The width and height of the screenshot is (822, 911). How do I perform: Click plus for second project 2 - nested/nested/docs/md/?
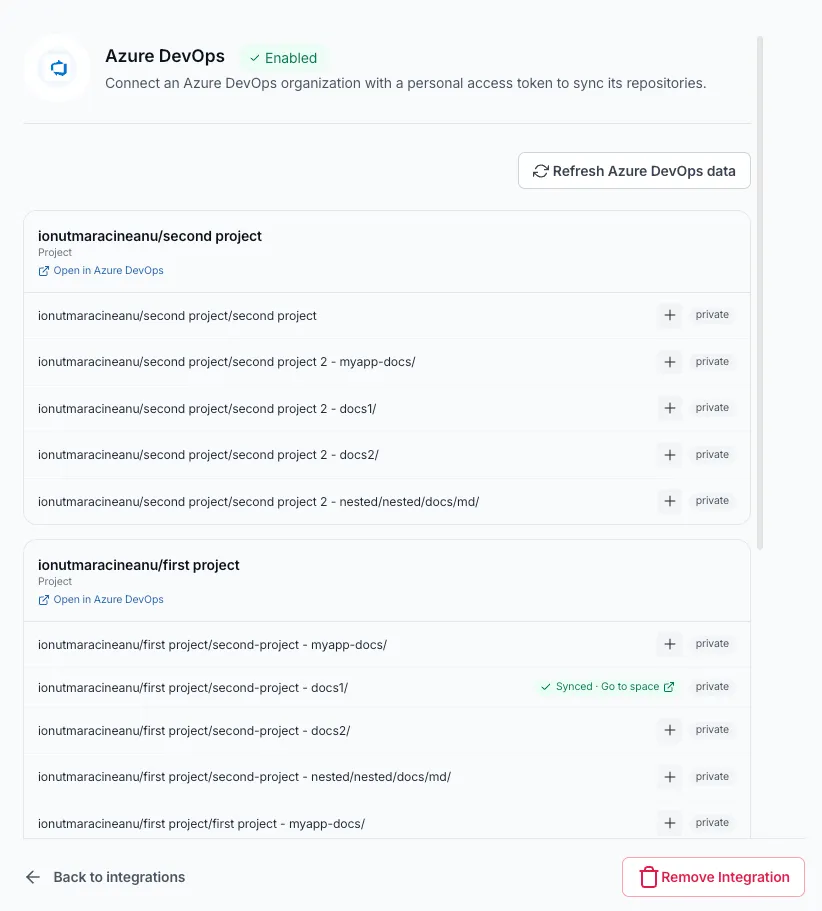pos(670,501)
